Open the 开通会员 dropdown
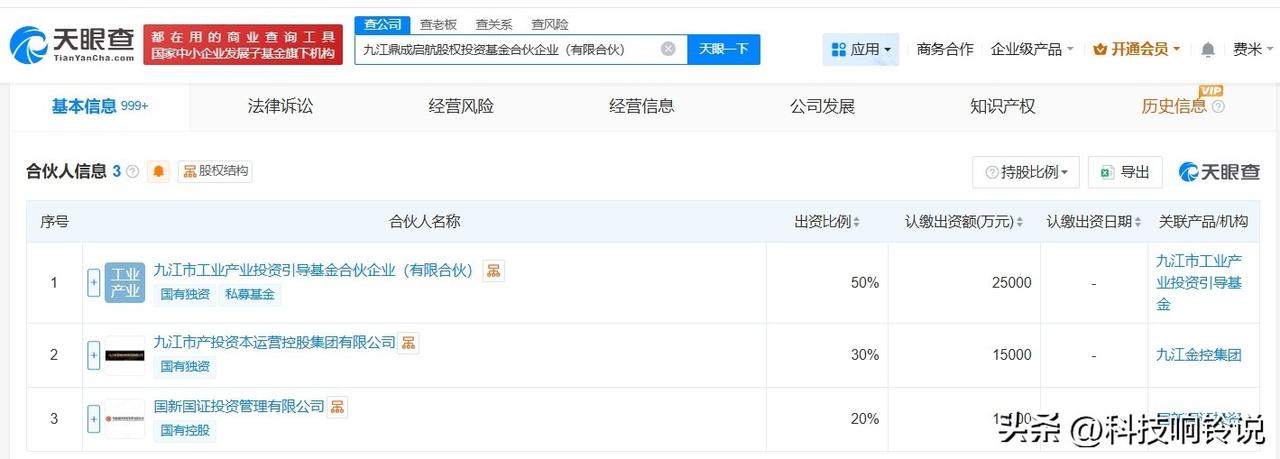The image size is (1280, 459). click(1137, 49)
